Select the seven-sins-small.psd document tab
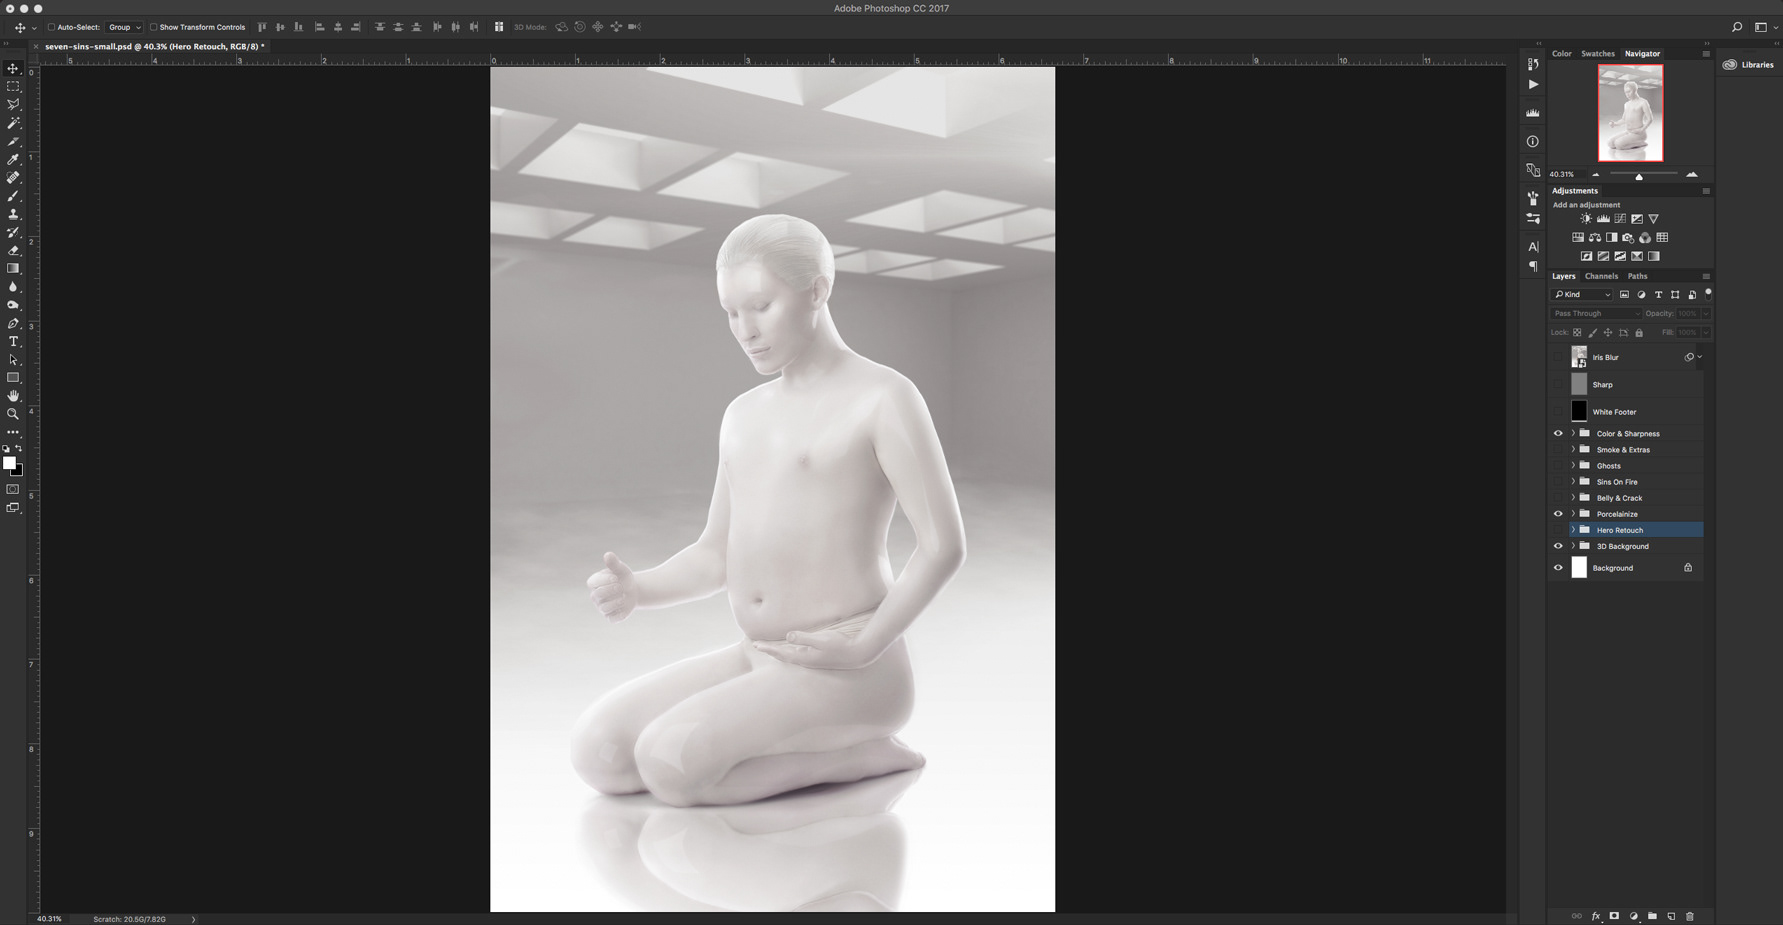Image resolution: width=1783 pixels, height=925 pixels. (x=154, y=46)
